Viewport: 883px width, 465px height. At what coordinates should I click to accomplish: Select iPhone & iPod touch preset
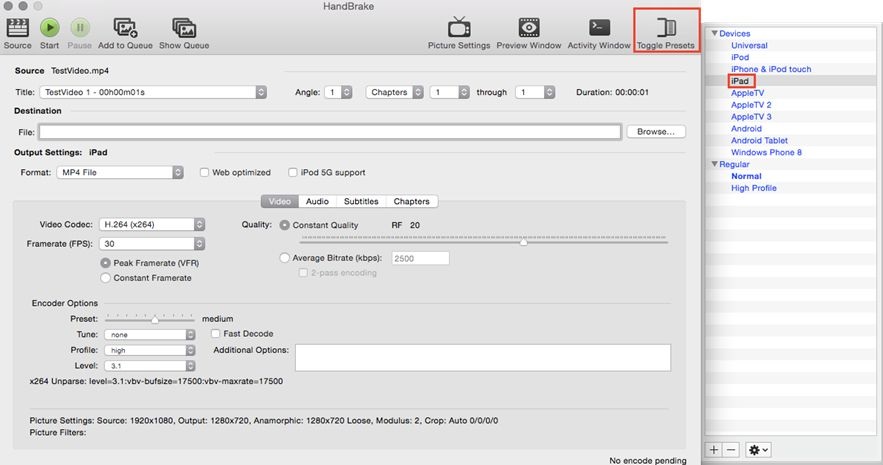pyautogui.click(x=771, y=69)
